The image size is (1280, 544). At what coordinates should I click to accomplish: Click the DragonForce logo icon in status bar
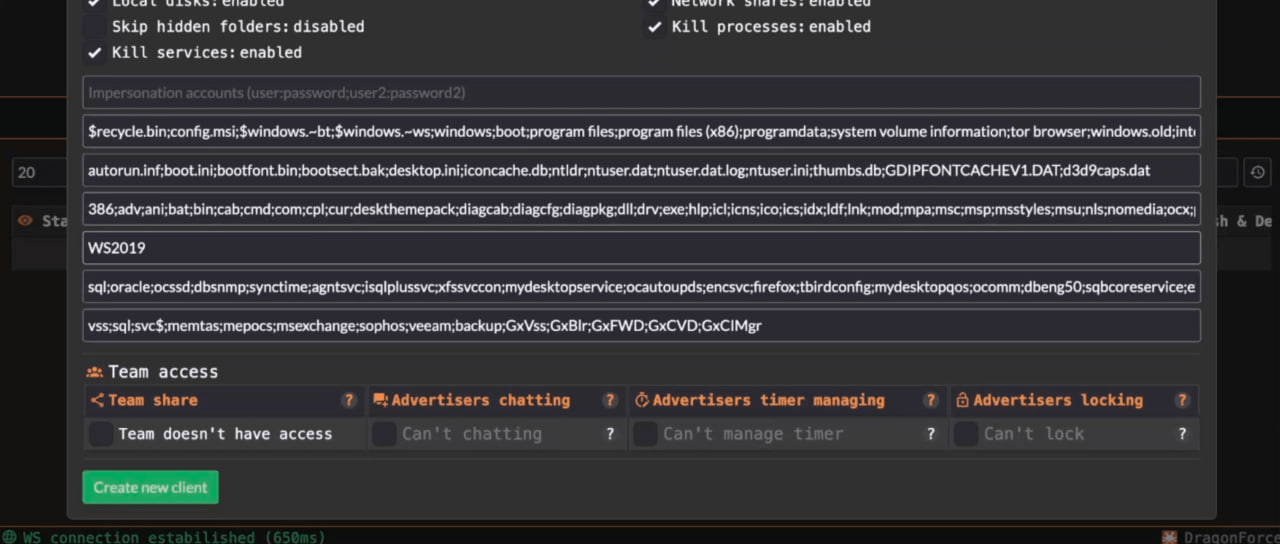[x=1170, y=537]
